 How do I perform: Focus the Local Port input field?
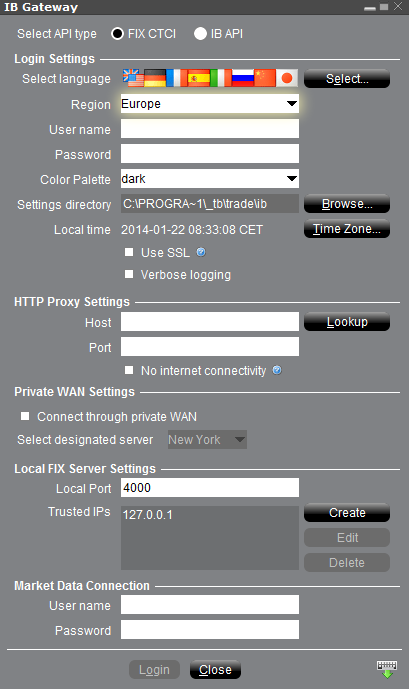(x=210, y=488)
